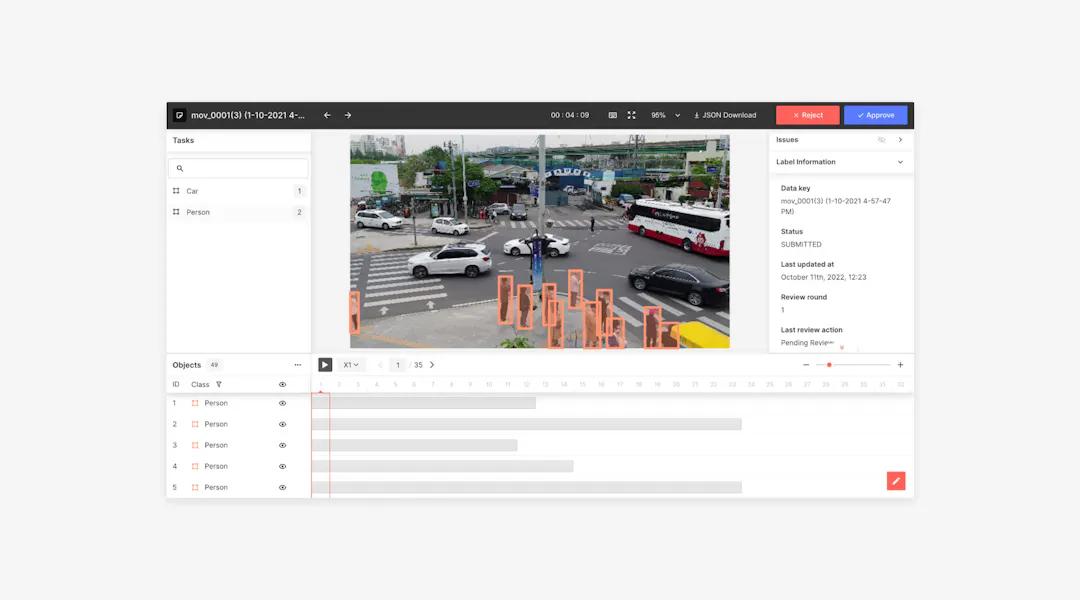The height and width of the screenshot is (600, 1080).
Task: Select the Person class in Tasks
Action: point(238,212)
